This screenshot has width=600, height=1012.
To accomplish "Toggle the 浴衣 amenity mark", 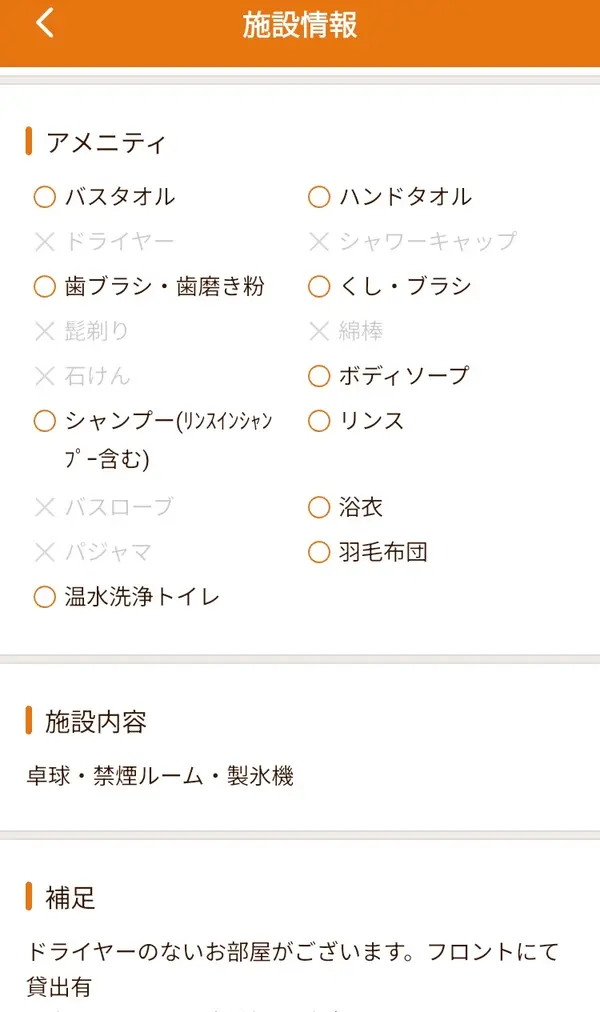I will [x=318, y=507].
